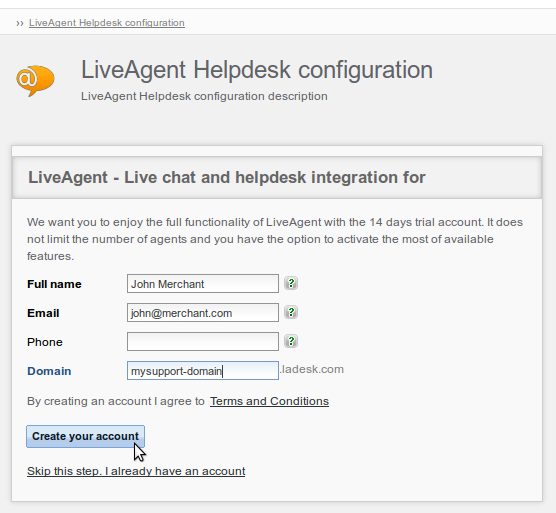The image size is (556, 513).
Task: Click the Phone field label
Action: tap(45, 342)
